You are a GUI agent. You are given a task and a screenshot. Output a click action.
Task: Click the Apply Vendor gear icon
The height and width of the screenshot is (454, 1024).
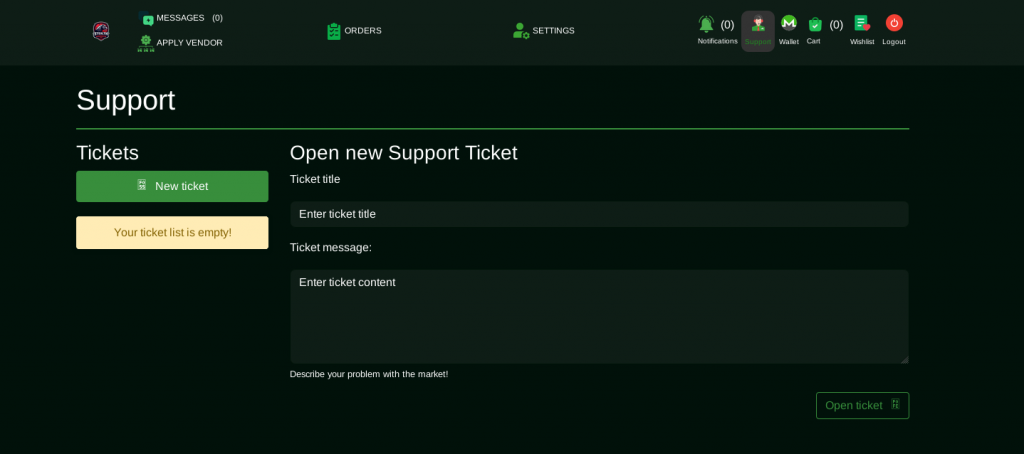(146, 43)
